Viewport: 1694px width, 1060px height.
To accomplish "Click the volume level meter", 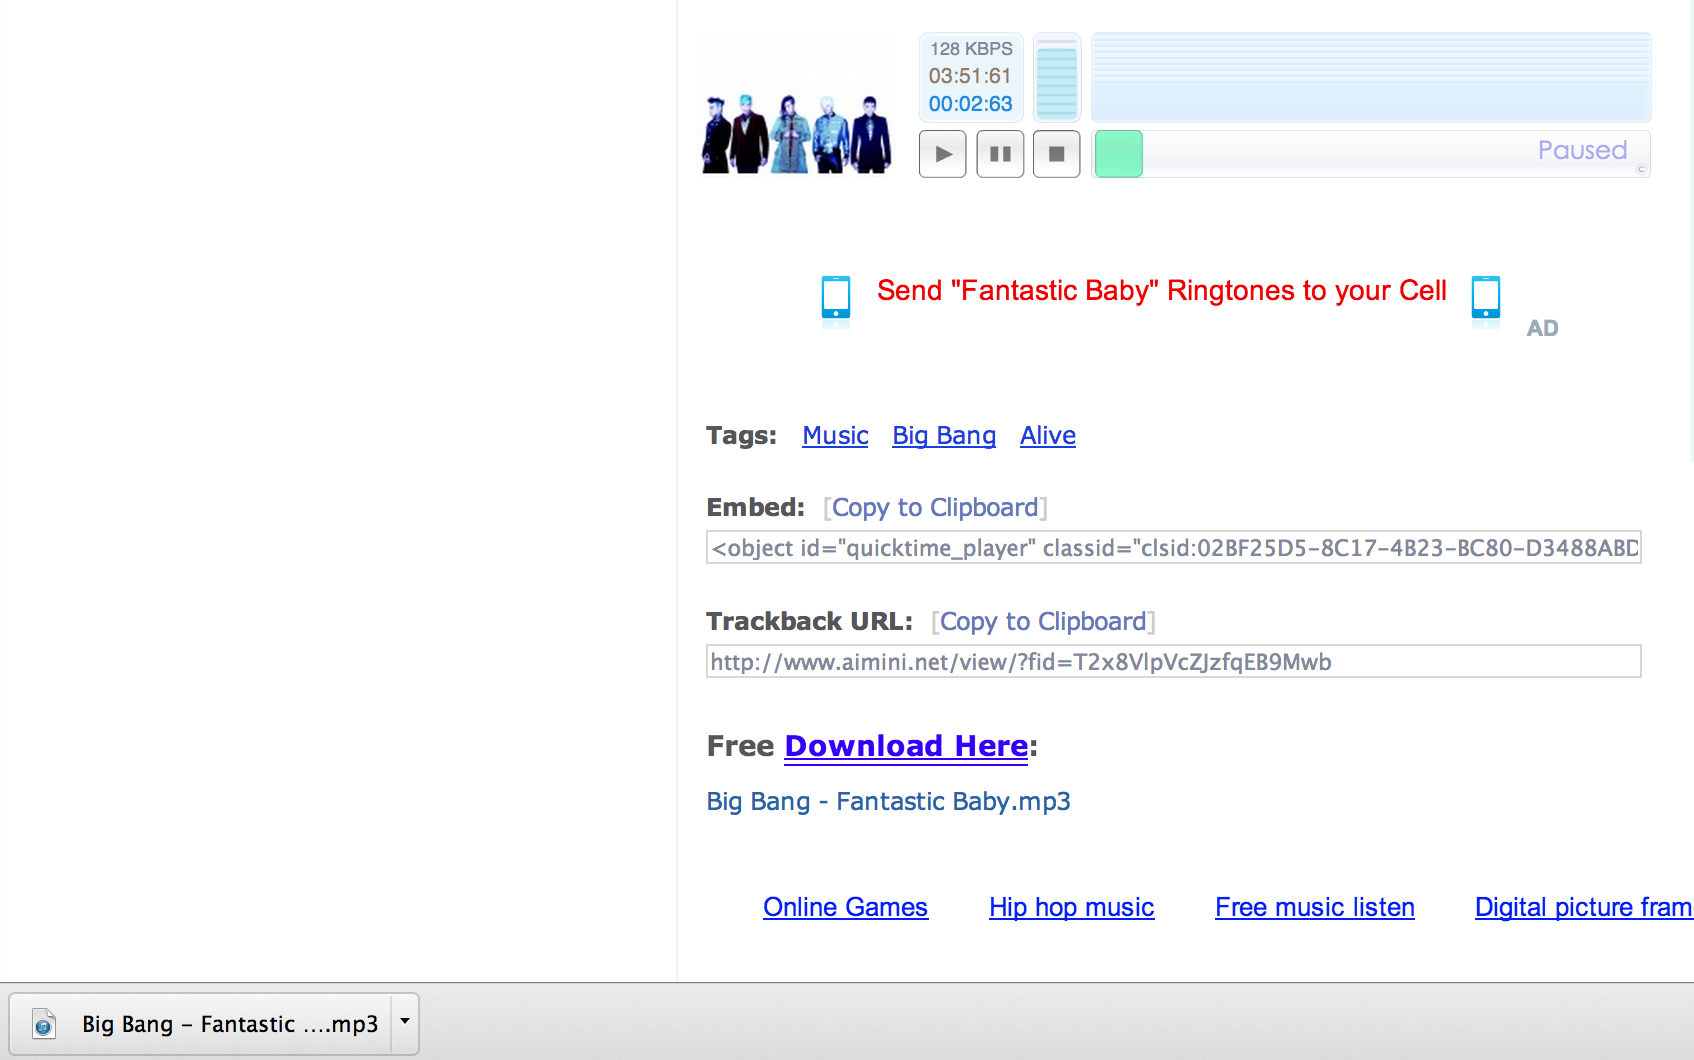I will [x=1056, y=78].
